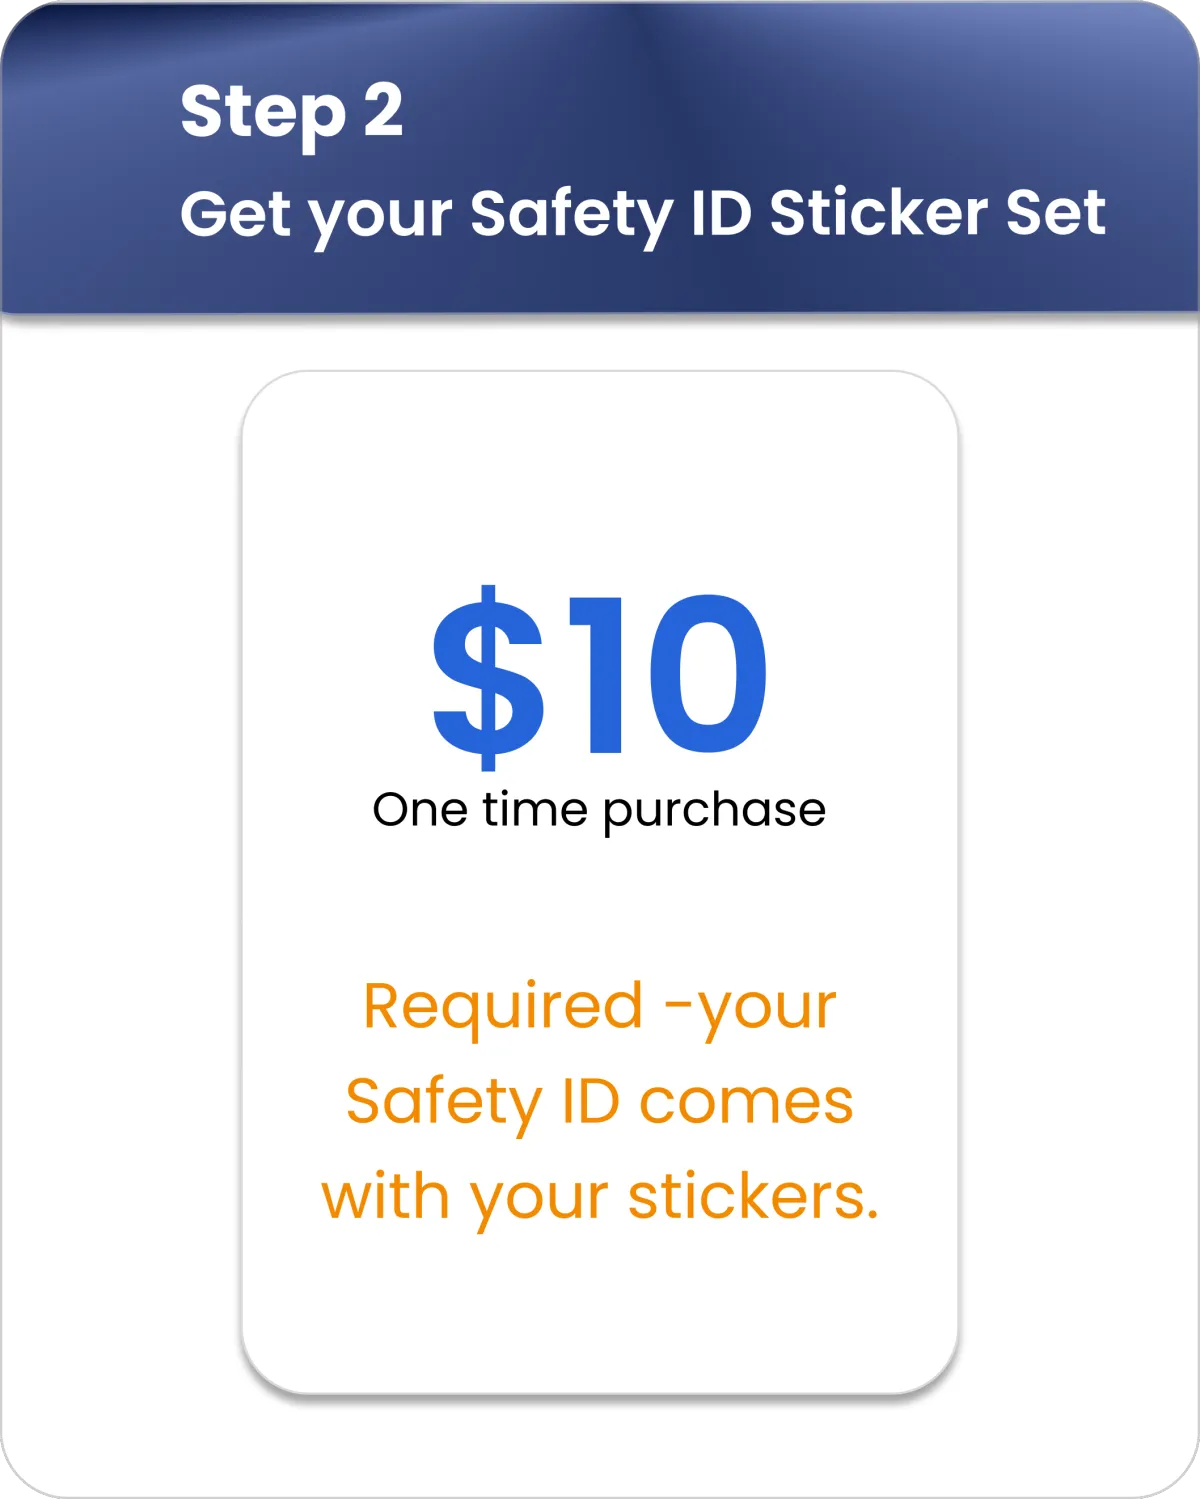The height and width of the screenshot is (1499, 1200).
Task: Select the One time purchase label
Action: 599,812
